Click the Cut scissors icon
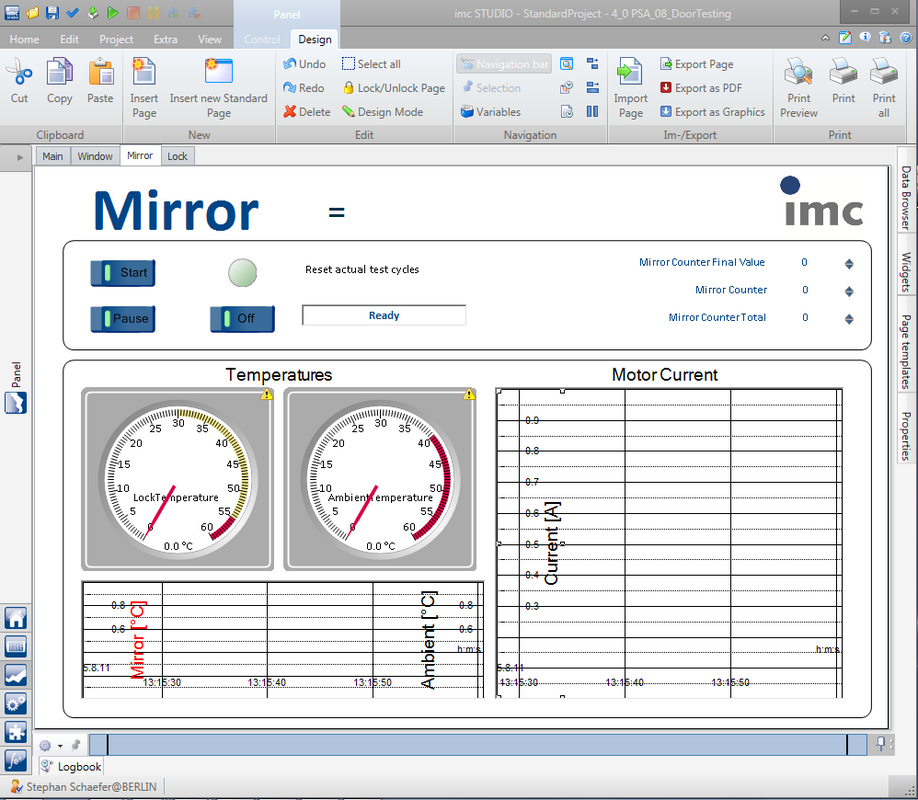The width and height of the screenshot is (918, 800). pyautogui.click(x=19, y=75)
